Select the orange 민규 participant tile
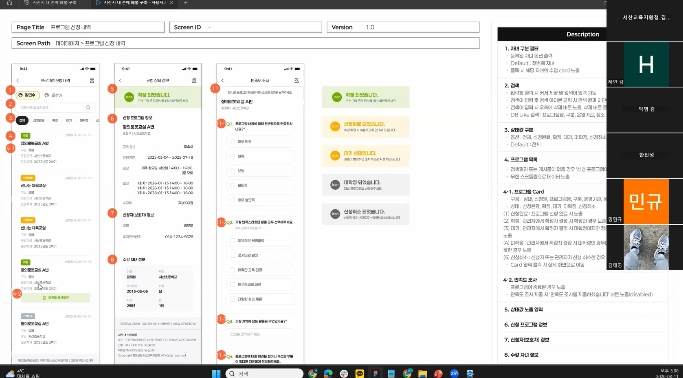Screen dimensions: 683x378 (645, 201)
